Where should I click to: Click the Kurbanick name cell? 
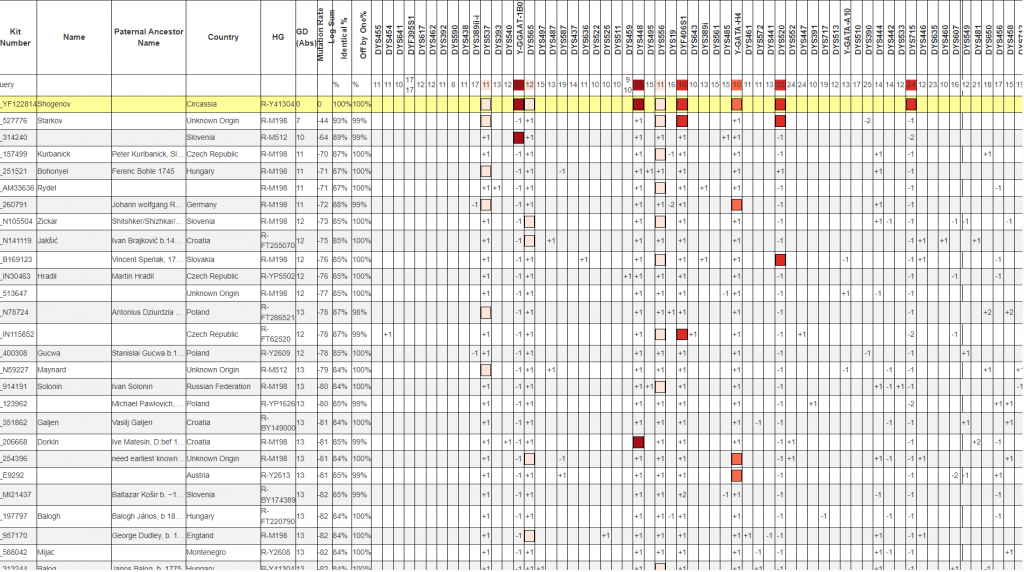[x=73, y=154]
